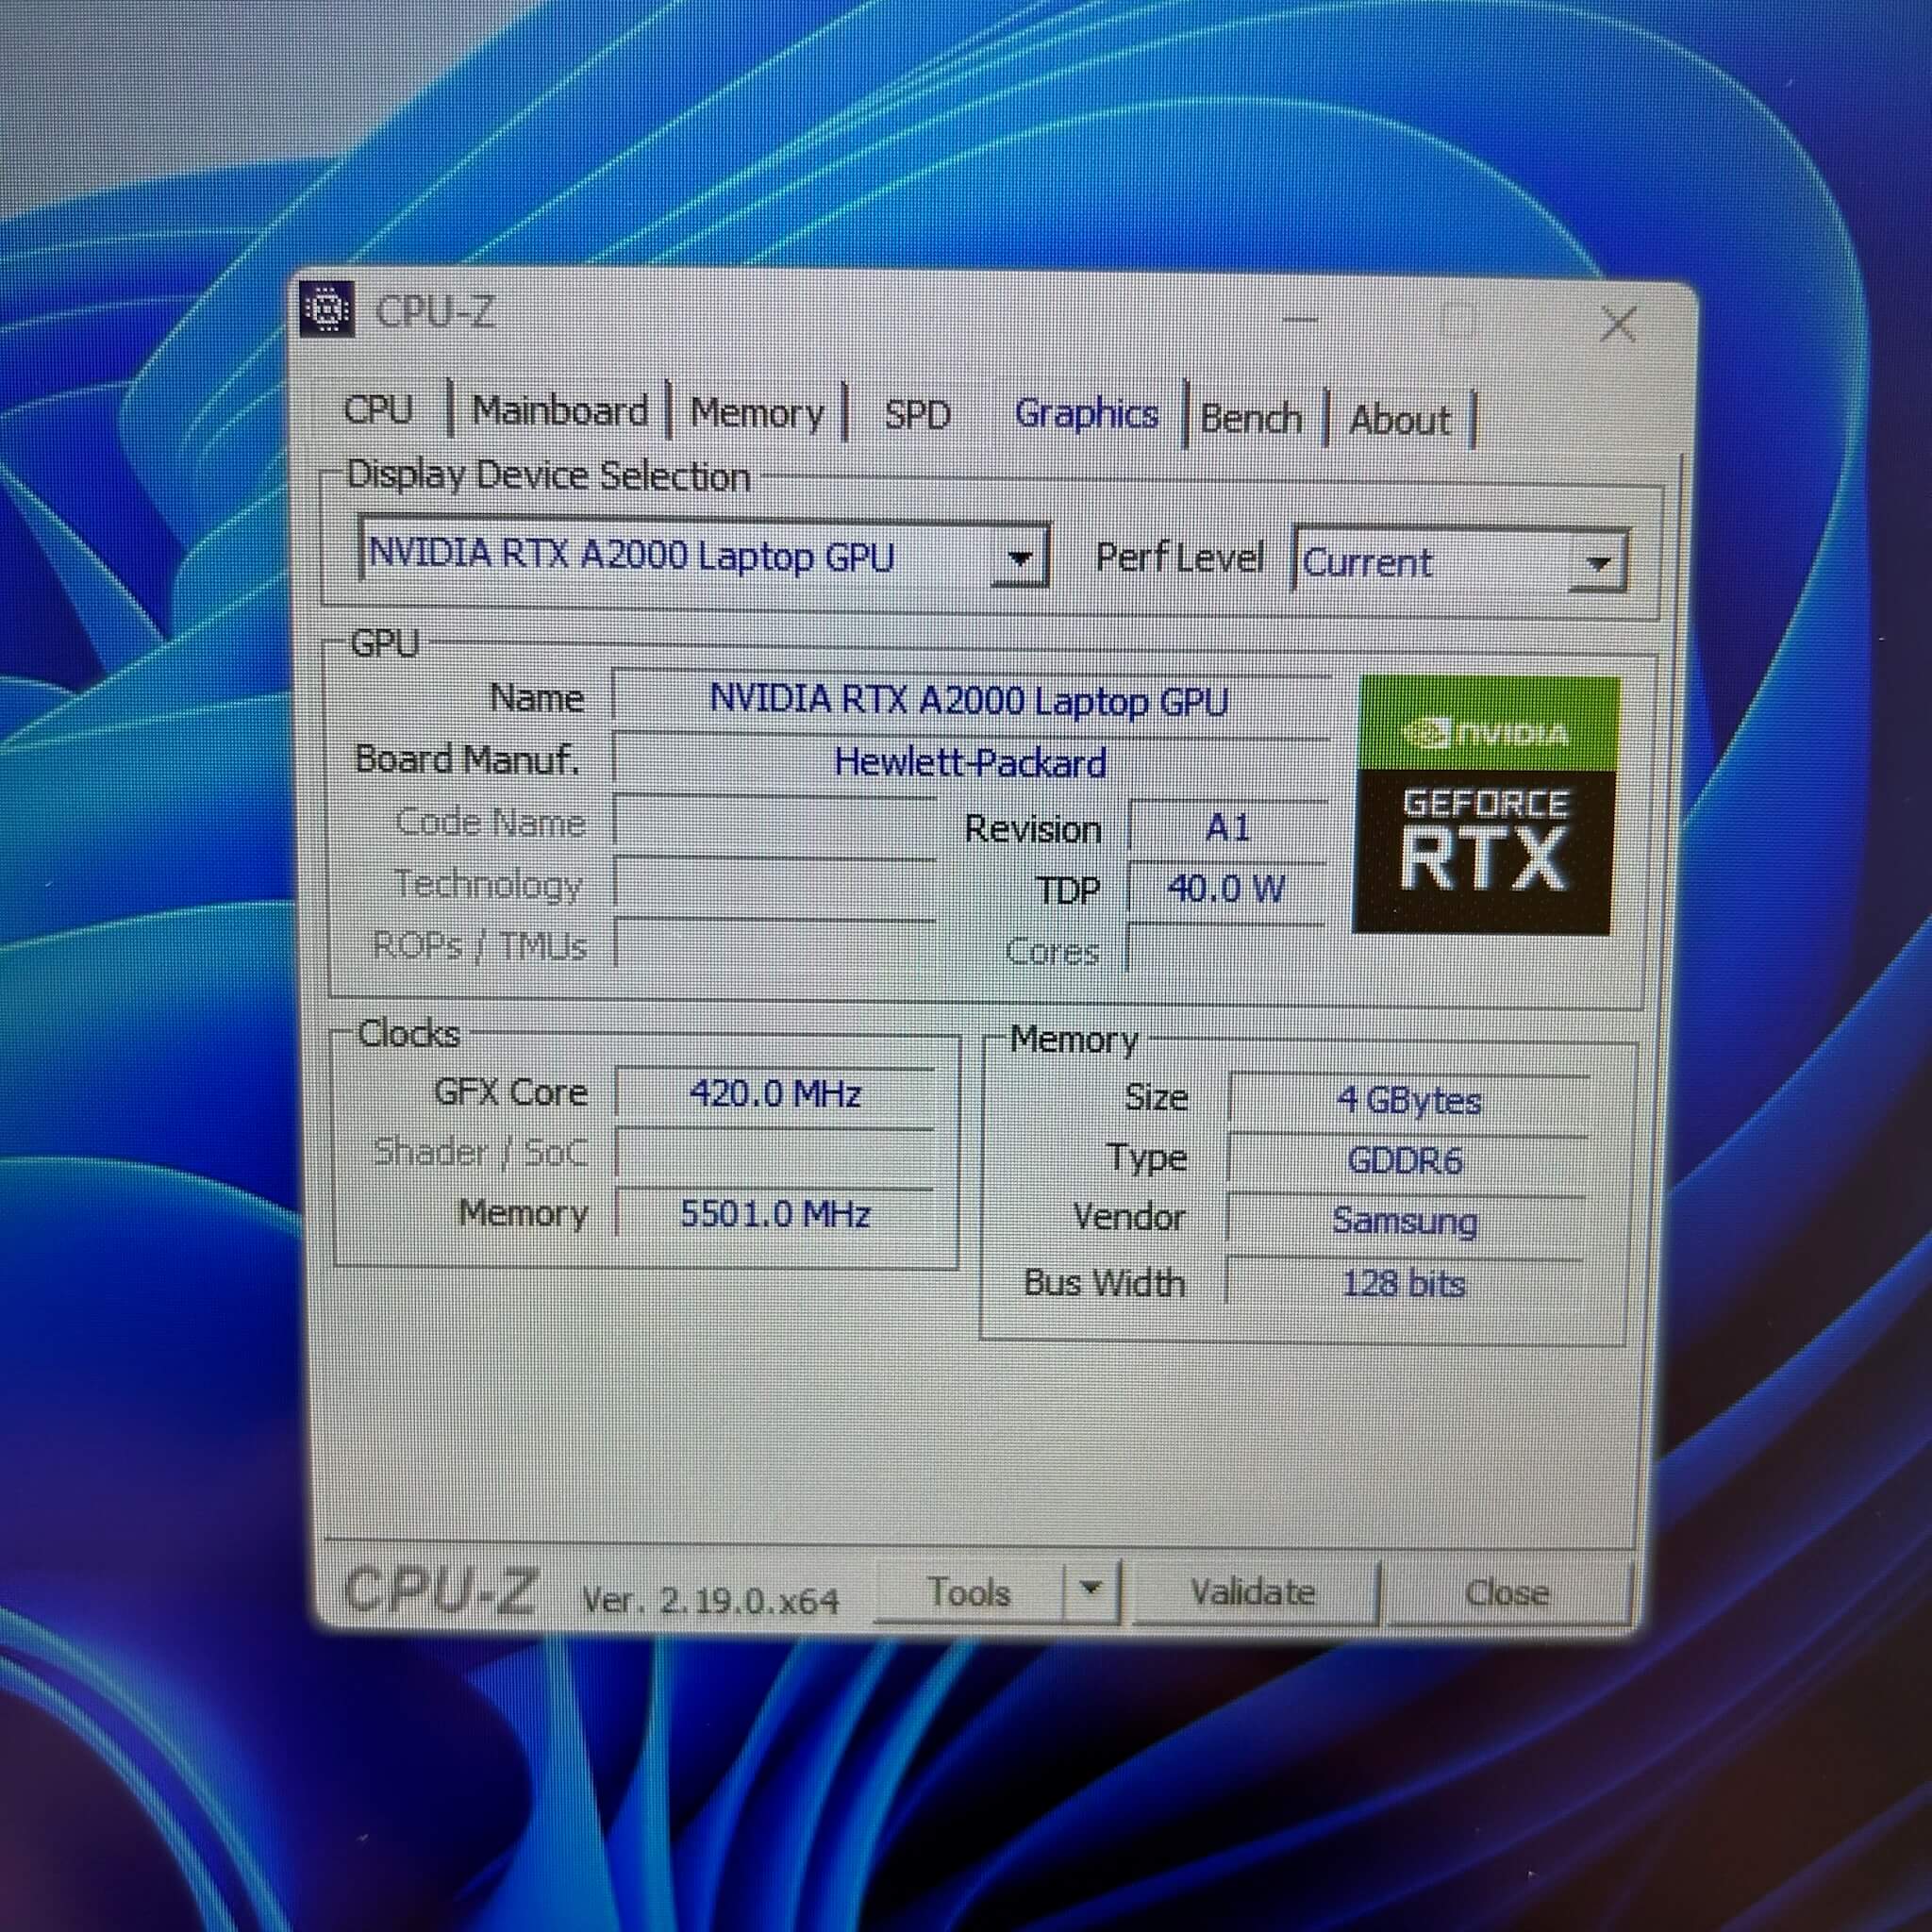Click the empty ROPs / TMUs field
Image resolution: width=1932 pixels, height=1932 pixels.
pyautogui.click(x=775, y=945)
